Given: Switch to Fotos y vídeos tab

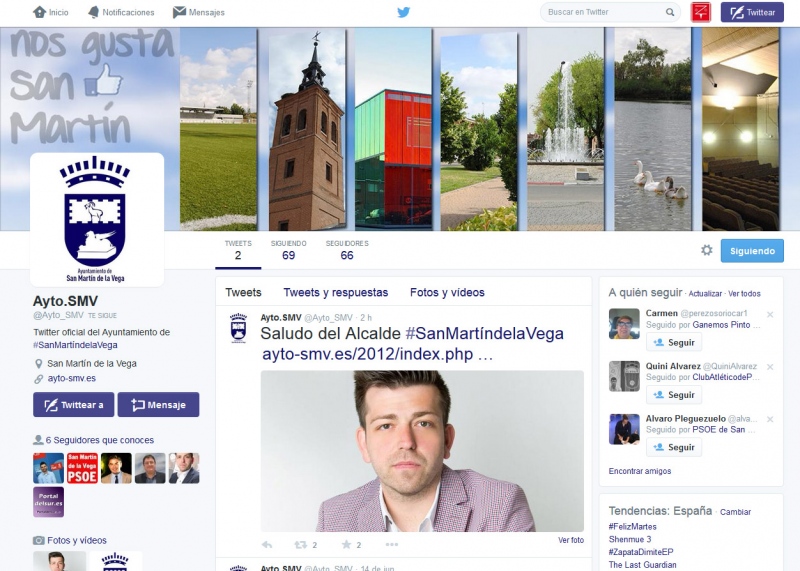Looking at the screenshot, I should tap(447, 292).
